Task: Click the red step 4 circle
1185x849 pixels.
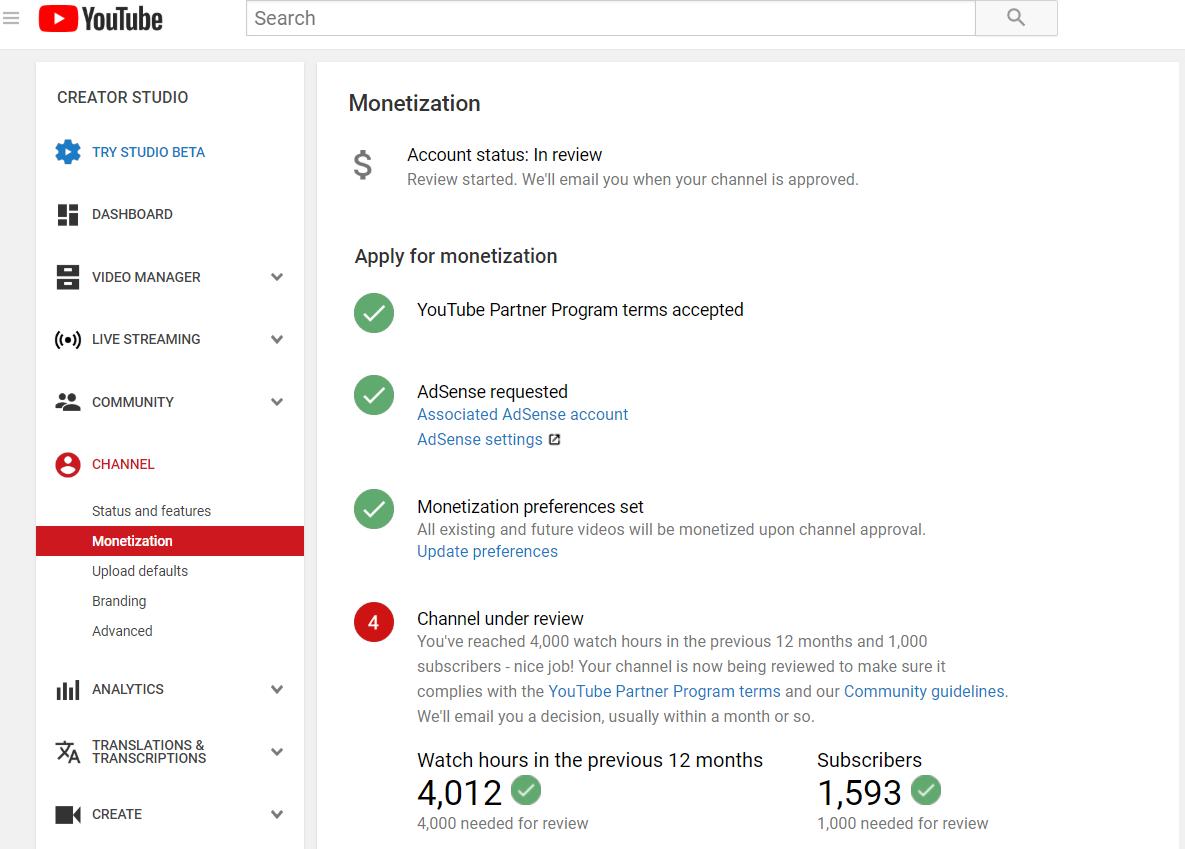Action: [374, 622]
